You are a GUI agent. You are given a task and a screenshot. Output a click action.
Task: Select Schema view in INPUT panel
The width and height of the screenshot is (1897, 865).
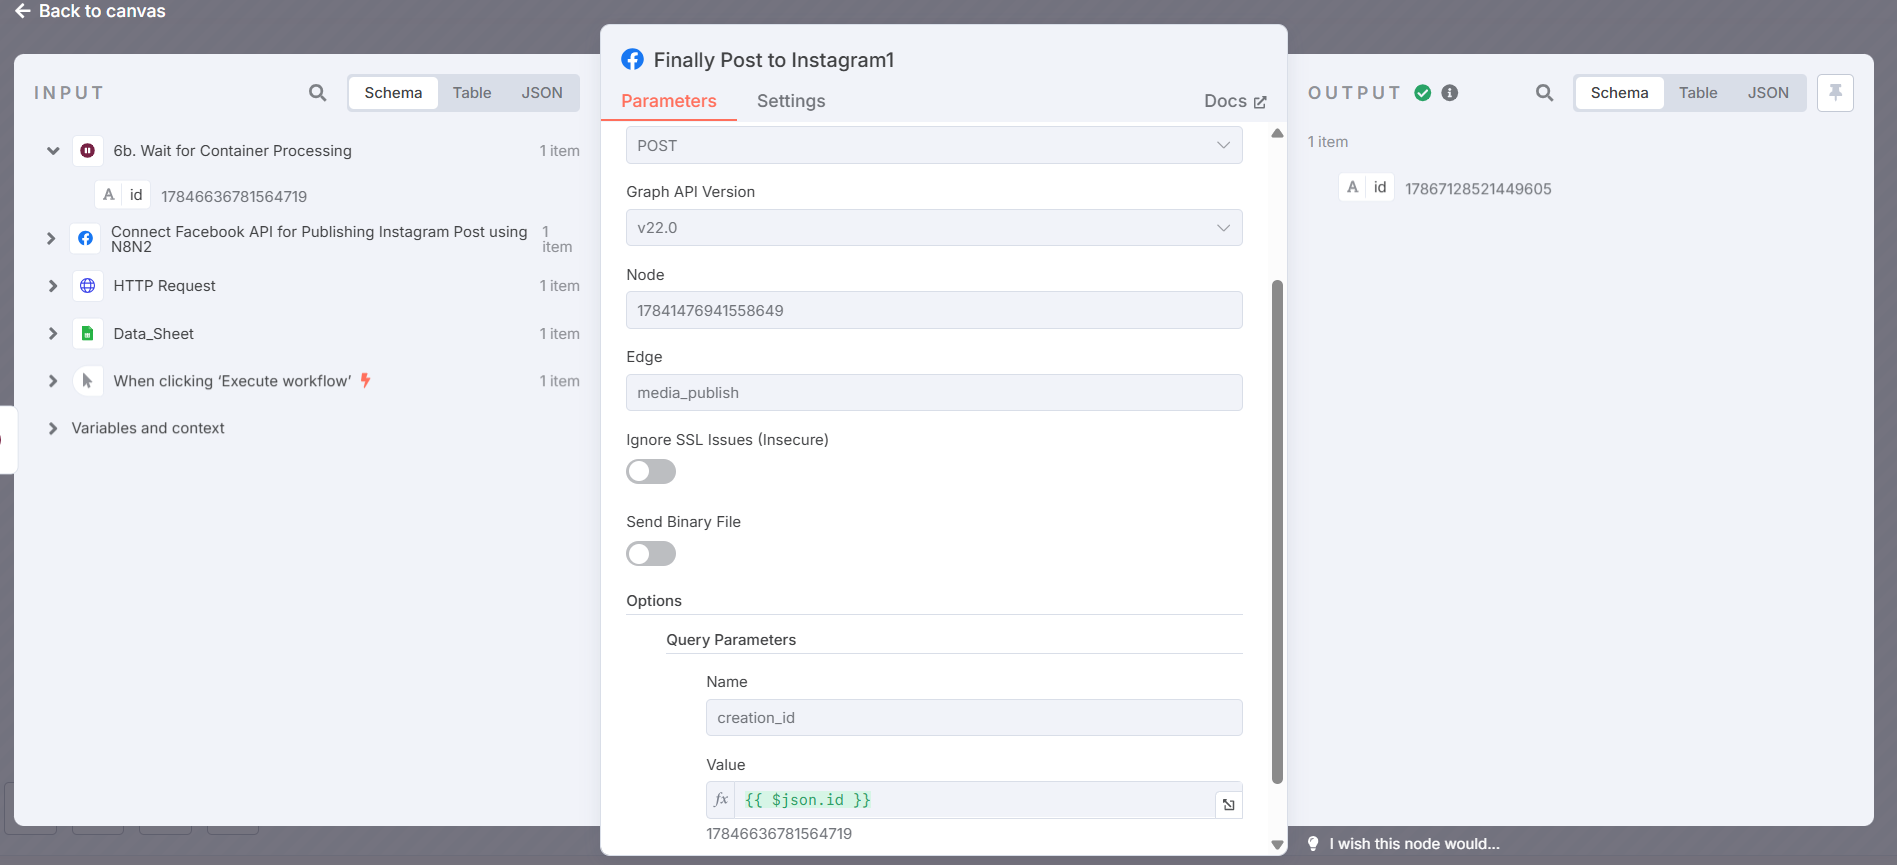[x=393, y=93]
